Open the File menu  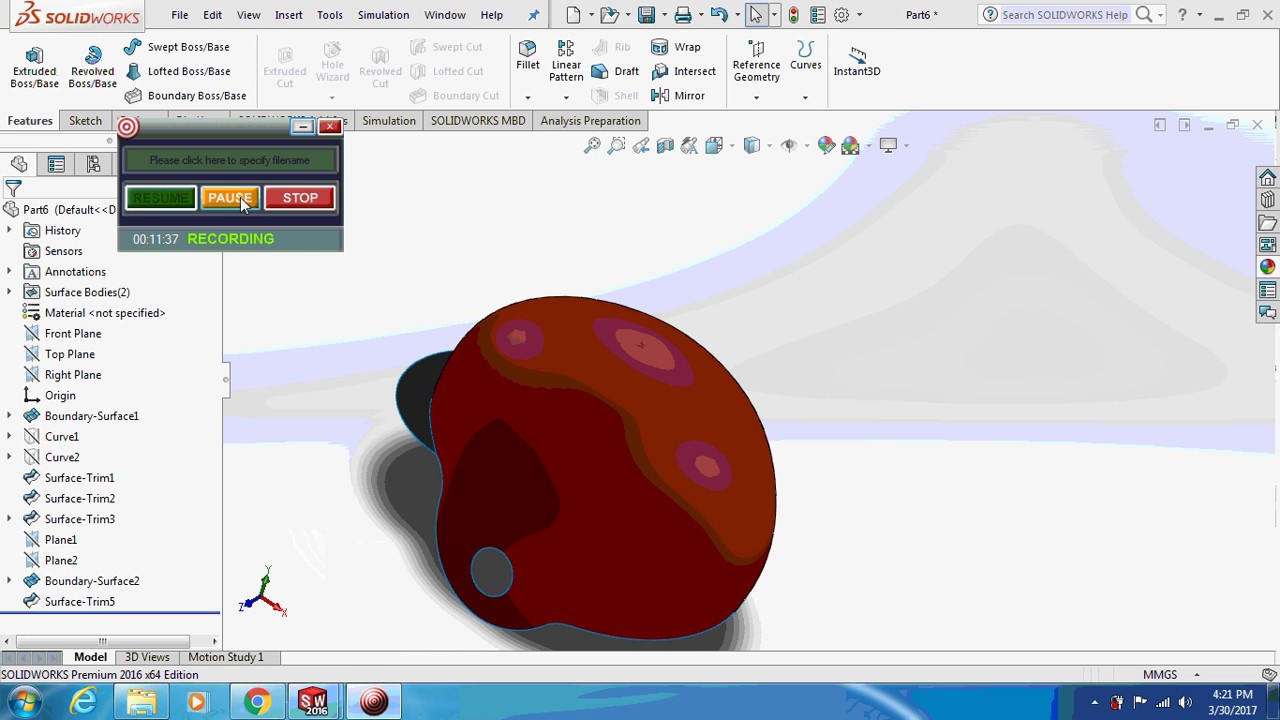(179, 15)
